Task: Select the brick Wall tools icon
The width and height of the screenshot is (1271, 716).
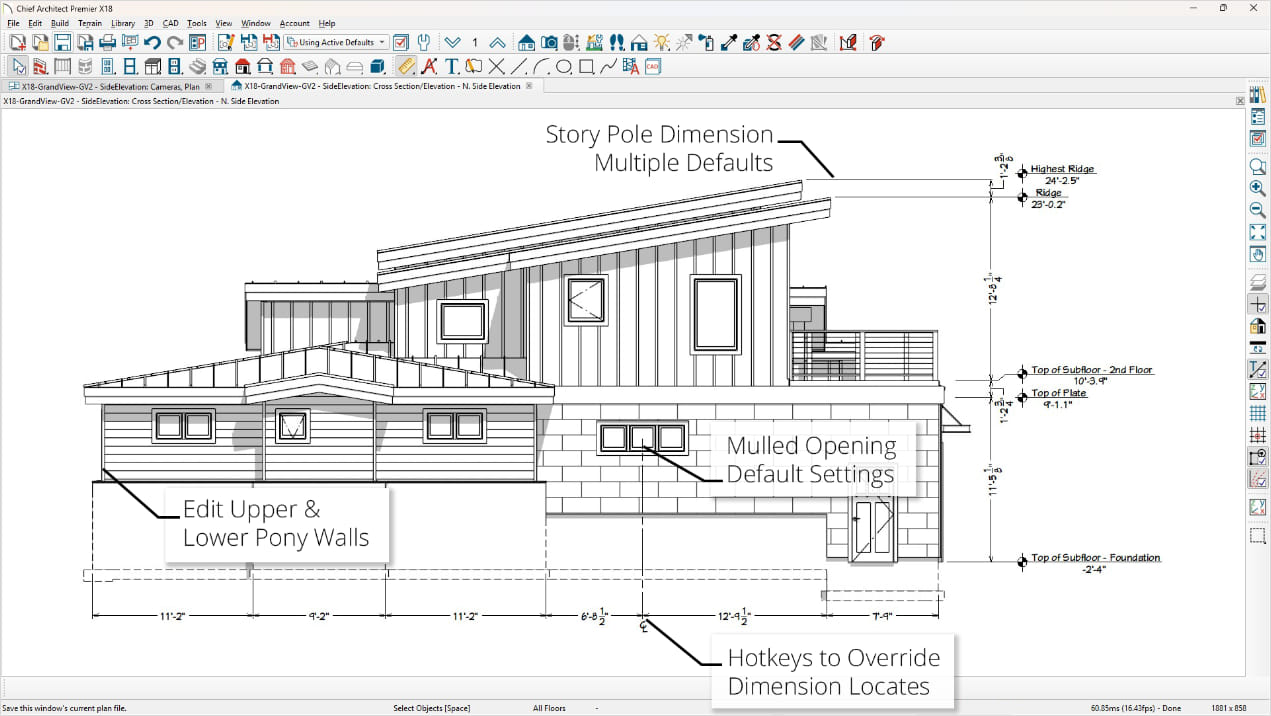Action: (41, 67)
